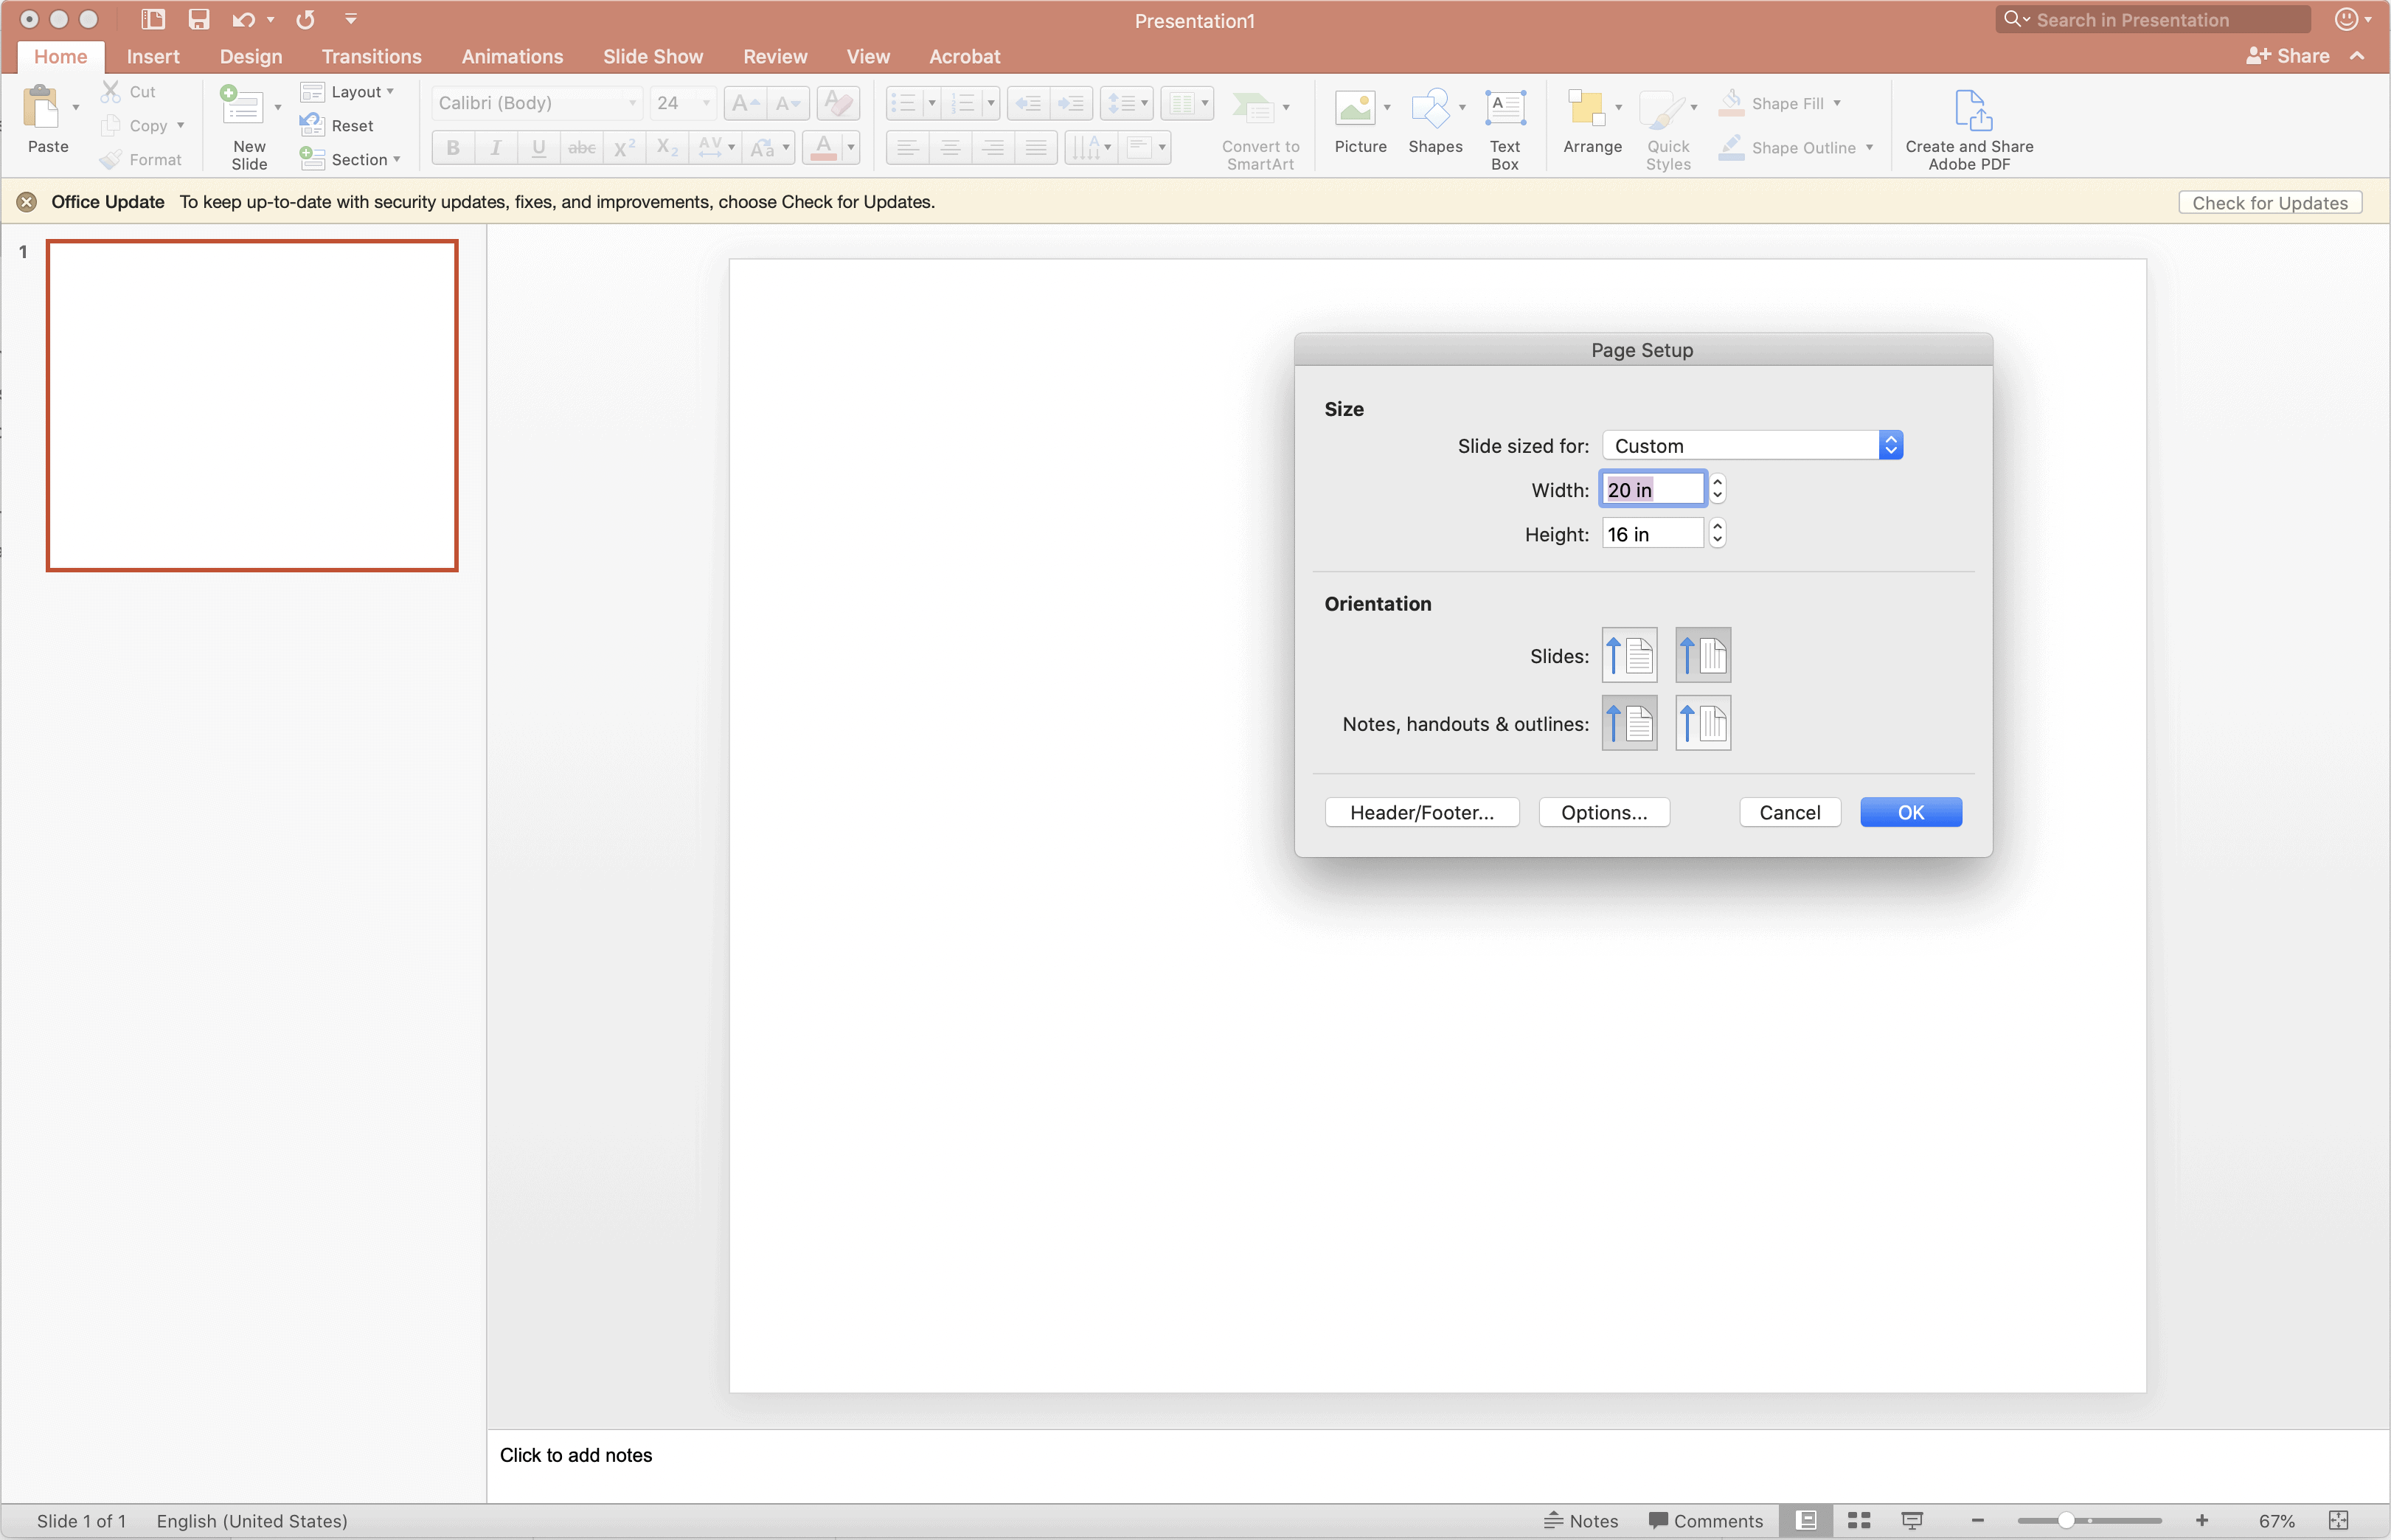This screenshot has width=2391, height=1540.
Task: Click the New Slide icon
Action: [242, 108]
